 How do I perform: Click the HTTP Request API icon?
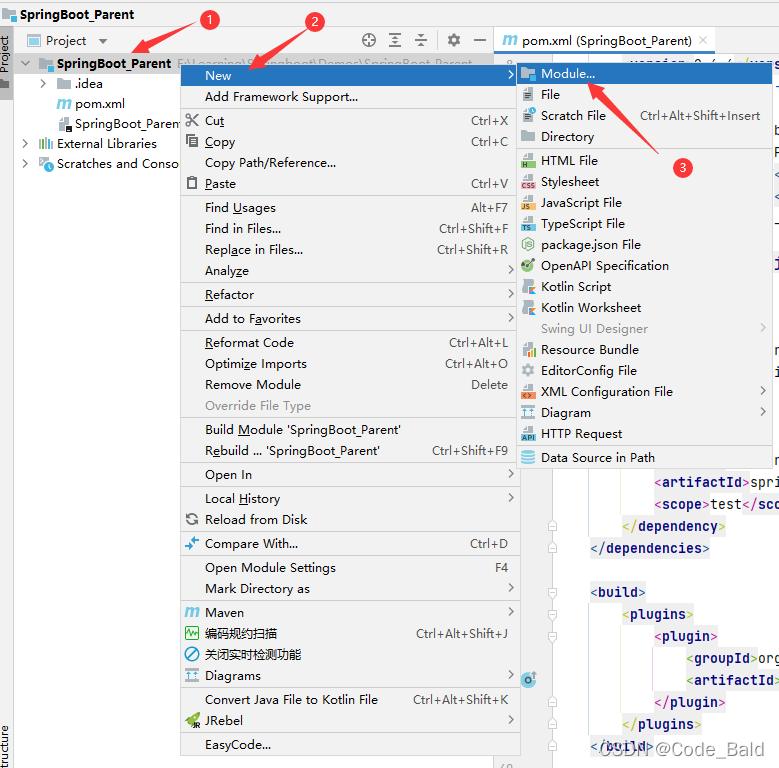click(528, 434)
